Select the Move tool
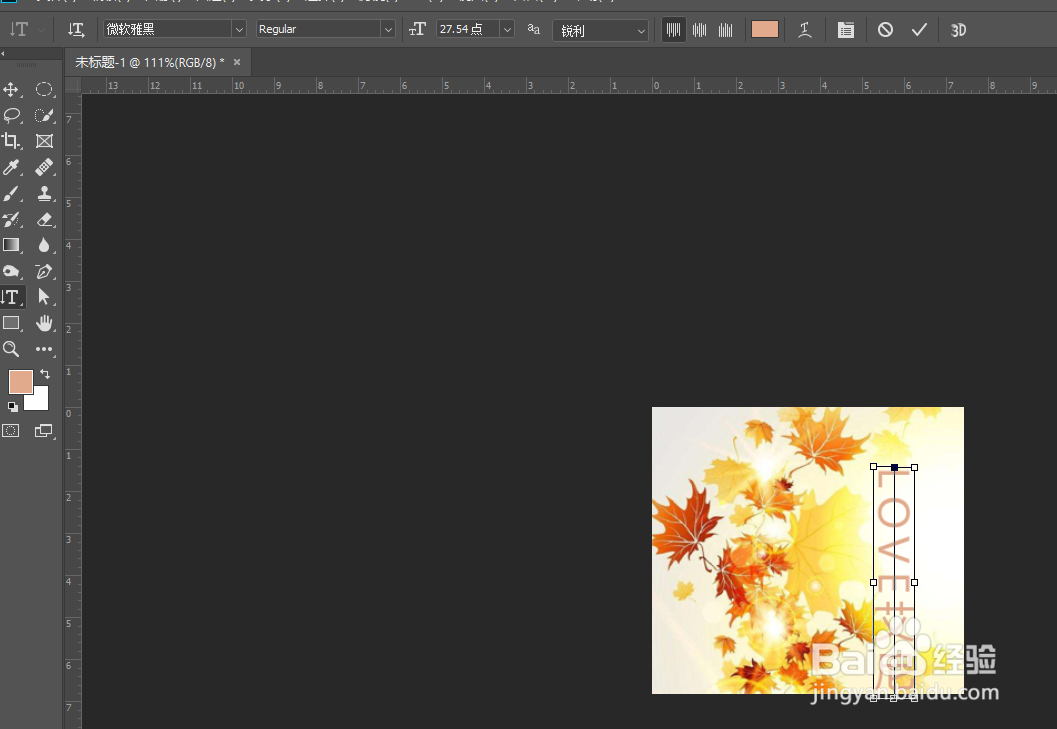Image resolution: width=1057 pixels, height=729 pixels. 11,89
